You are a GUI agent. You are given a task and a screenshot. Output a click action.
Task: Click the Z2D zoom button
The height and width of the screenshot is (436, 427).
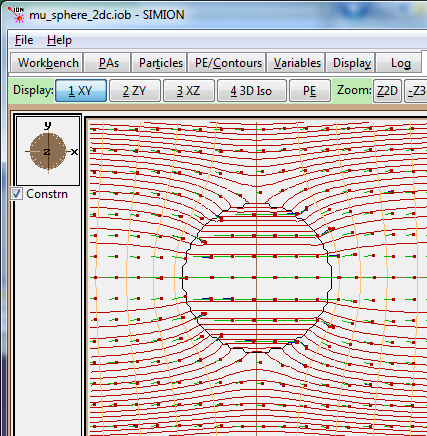tap(387, 91)
